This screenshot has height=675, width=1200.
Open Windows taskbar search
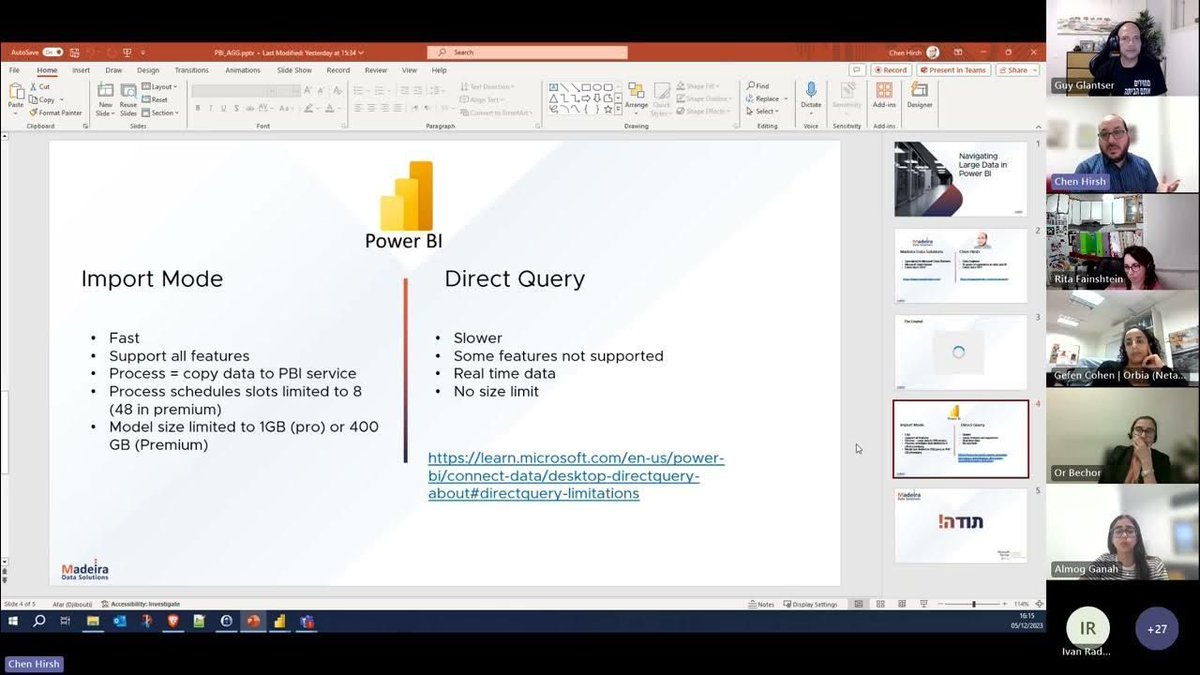coord(39,621)
